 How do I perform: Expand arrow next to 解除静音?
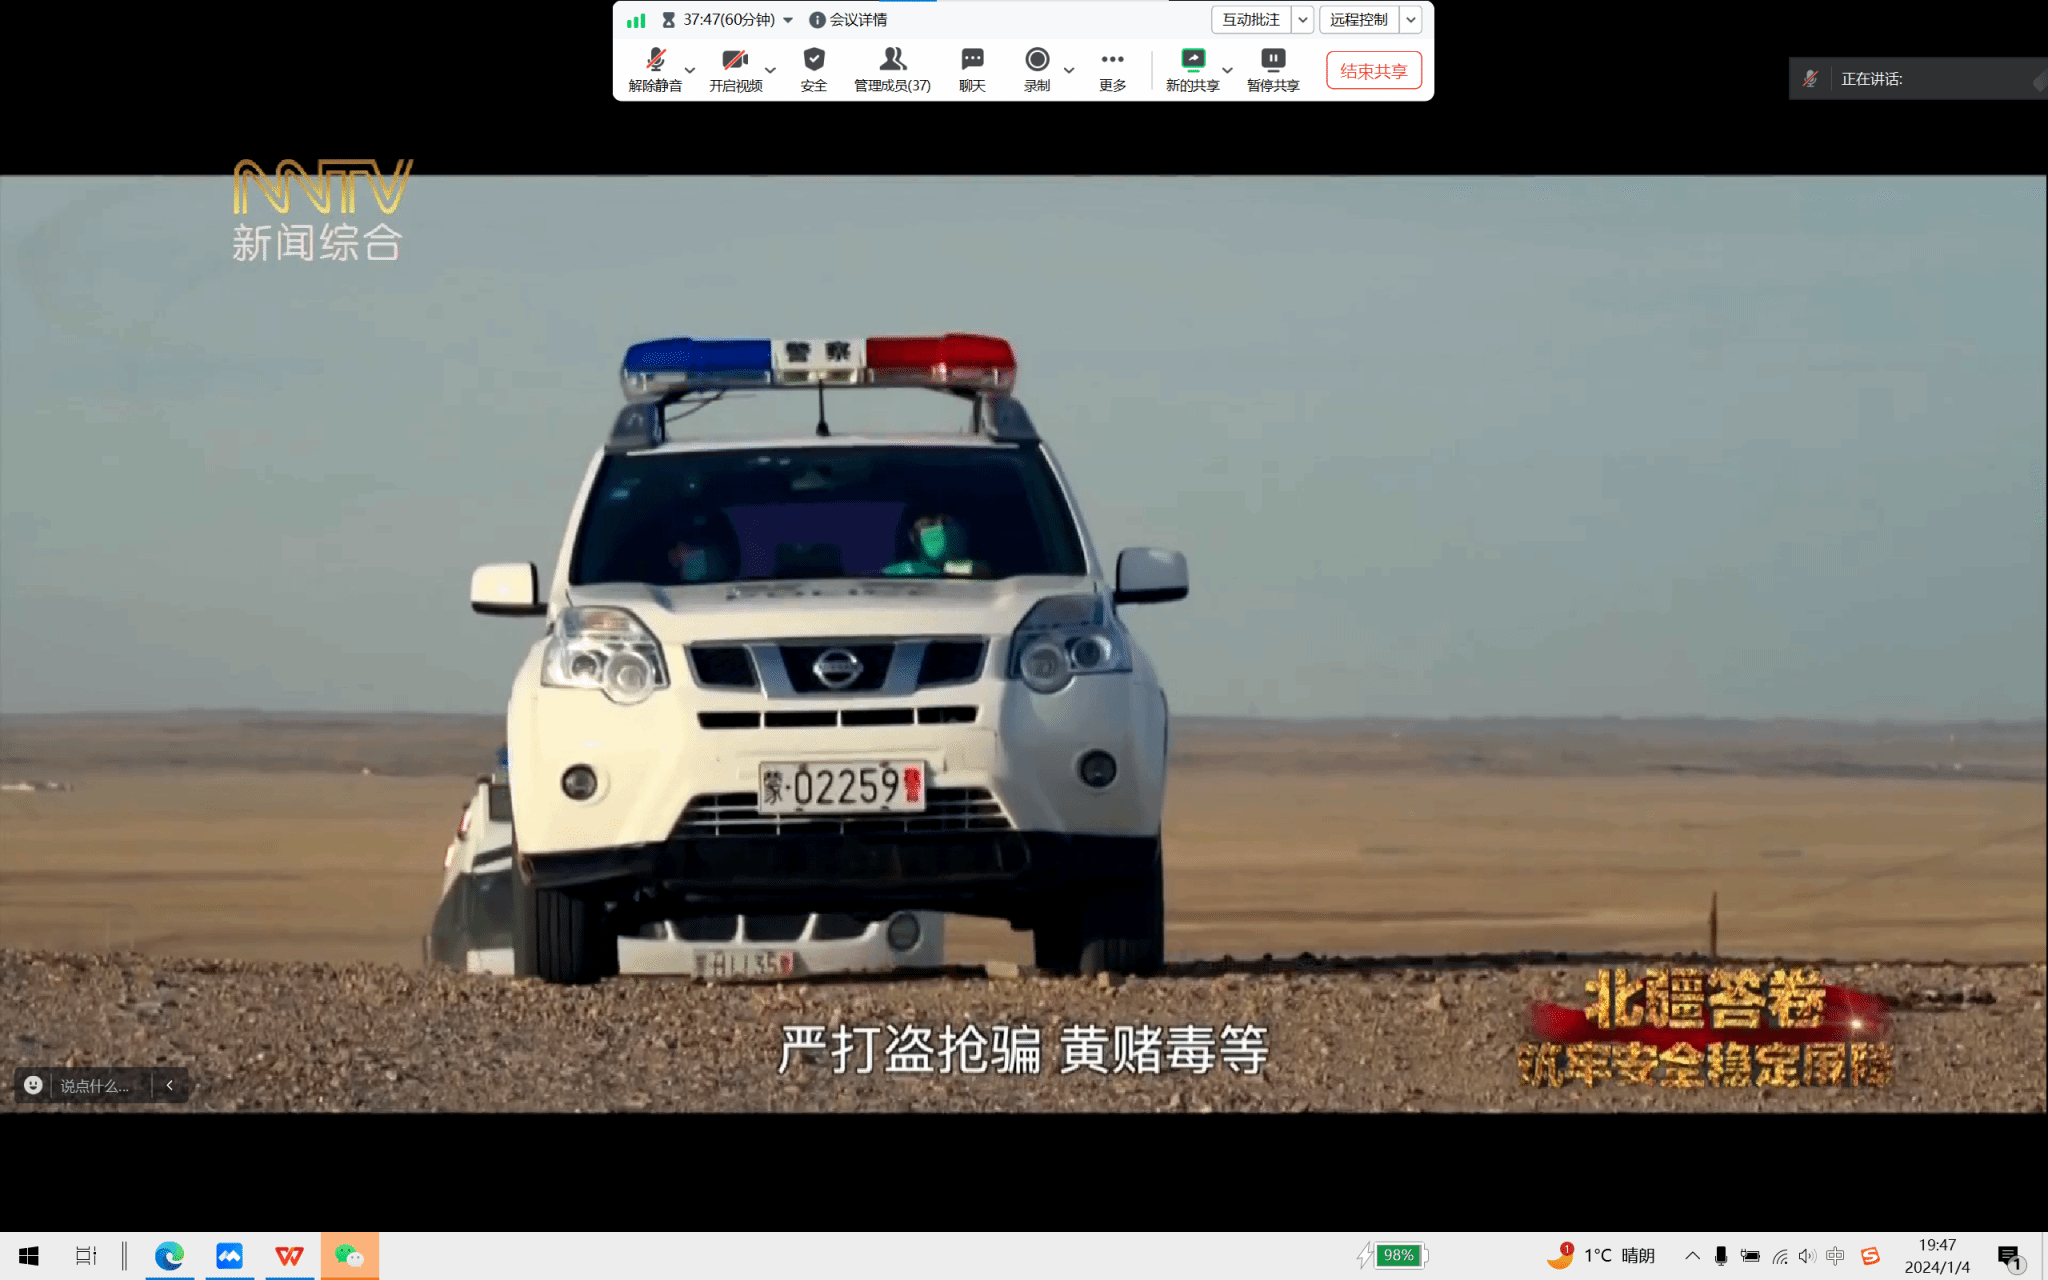(x=690, y=70)
